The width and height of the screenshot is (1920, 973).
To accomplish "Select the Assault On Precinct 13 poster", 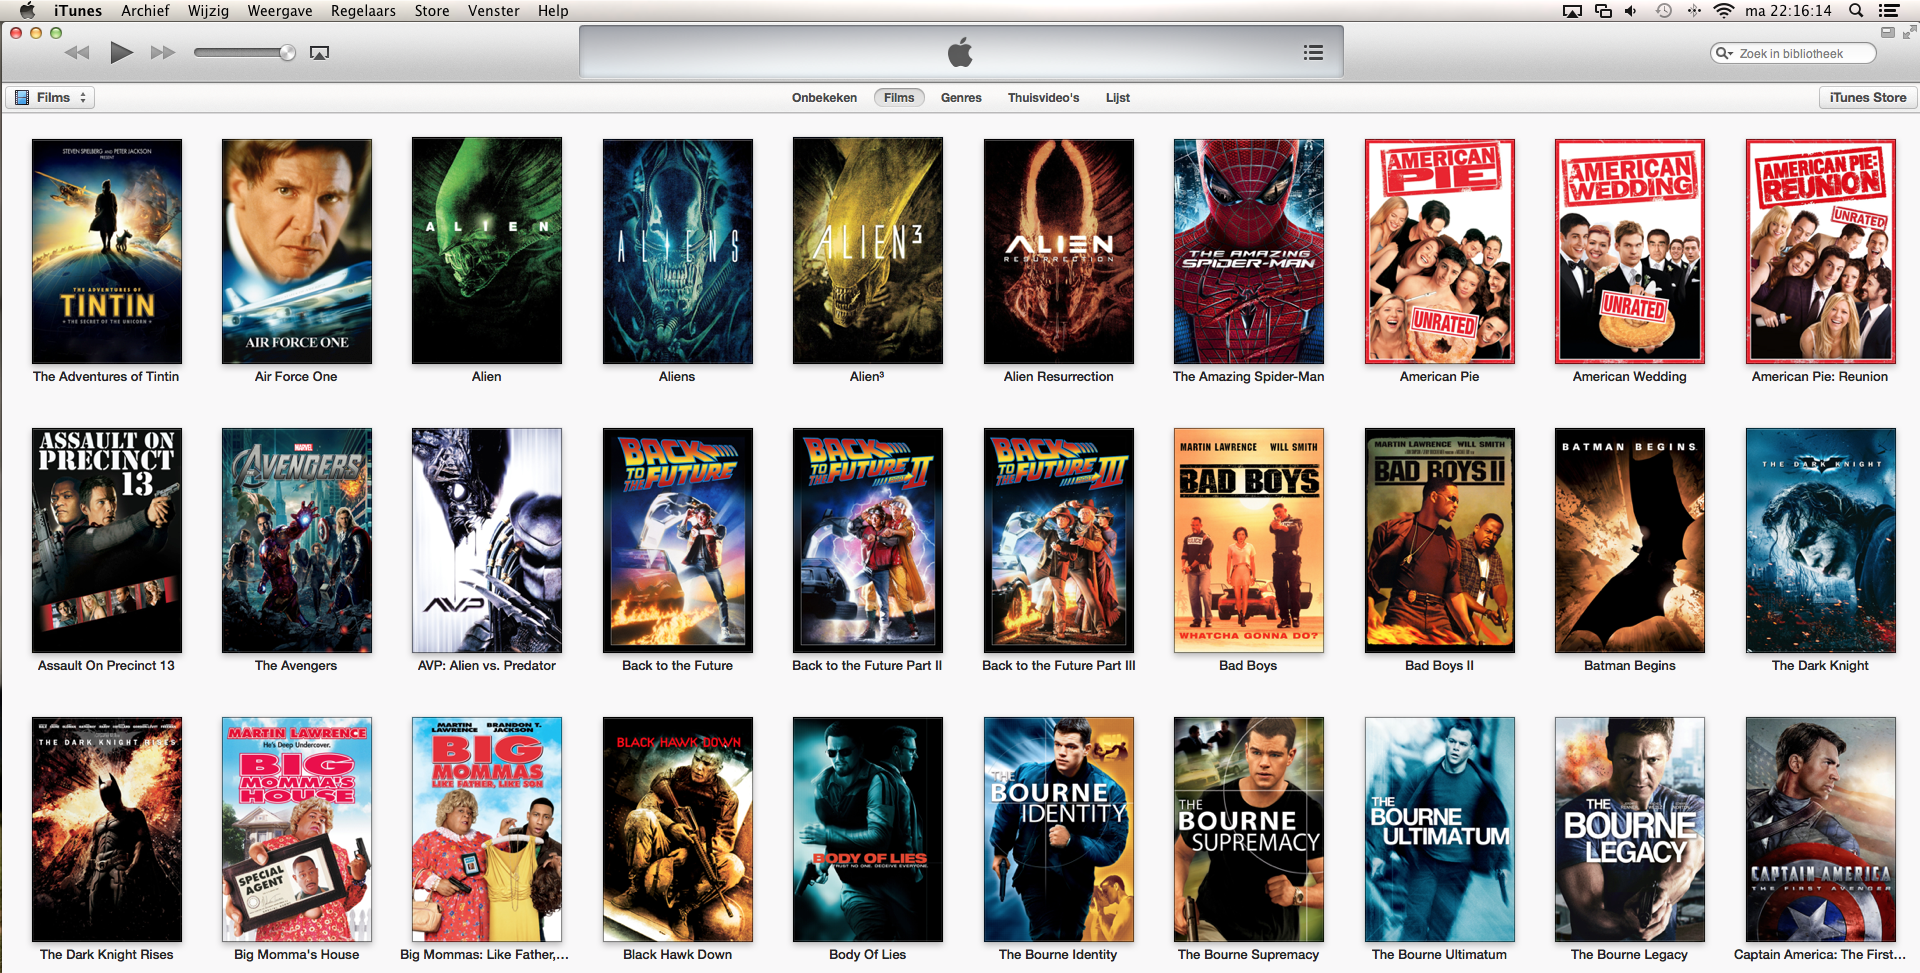I will [x=107, y=540].
